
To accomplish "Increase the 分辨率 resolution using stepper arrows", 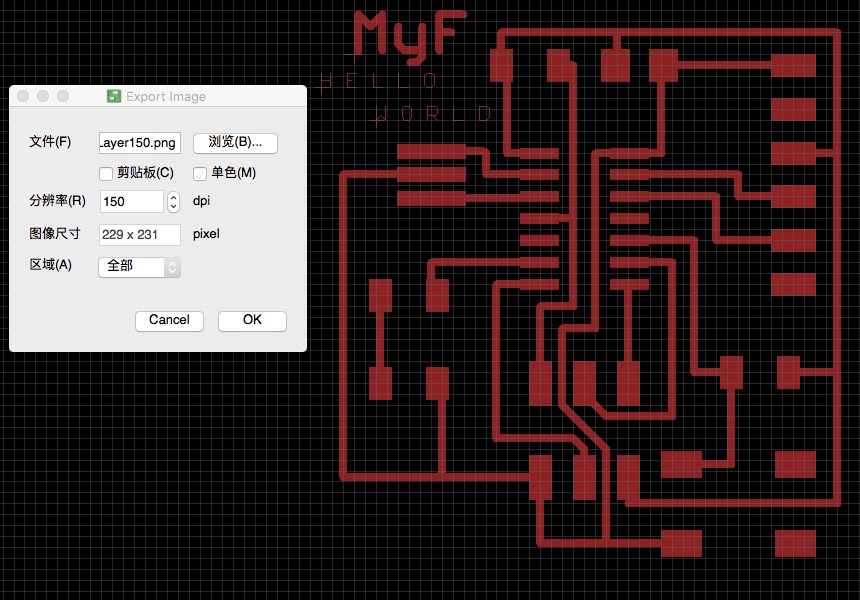I will [173, 197].
